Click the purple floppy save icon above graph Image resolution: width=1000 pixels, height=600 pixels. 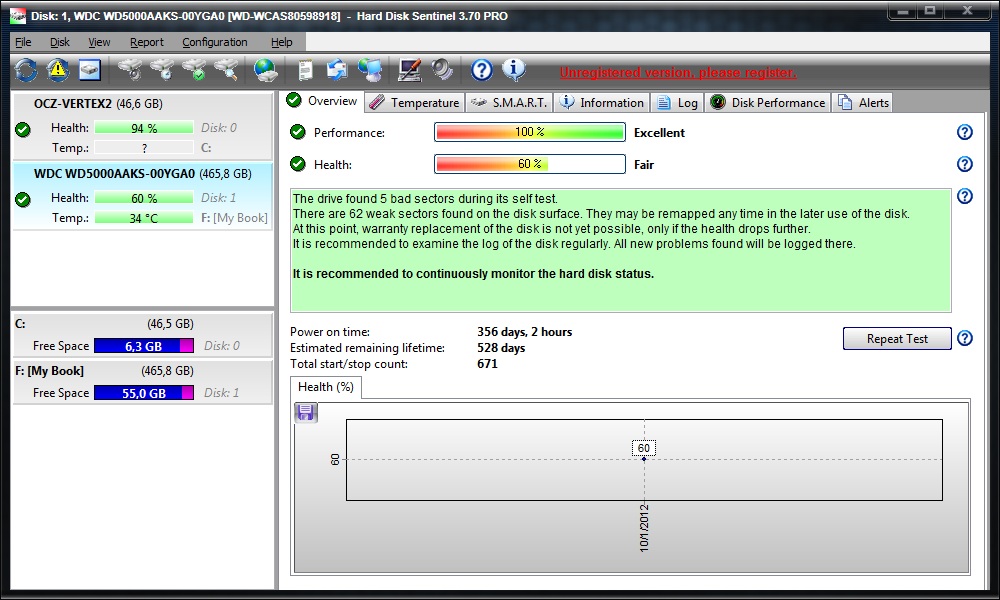tap(306, 413)
